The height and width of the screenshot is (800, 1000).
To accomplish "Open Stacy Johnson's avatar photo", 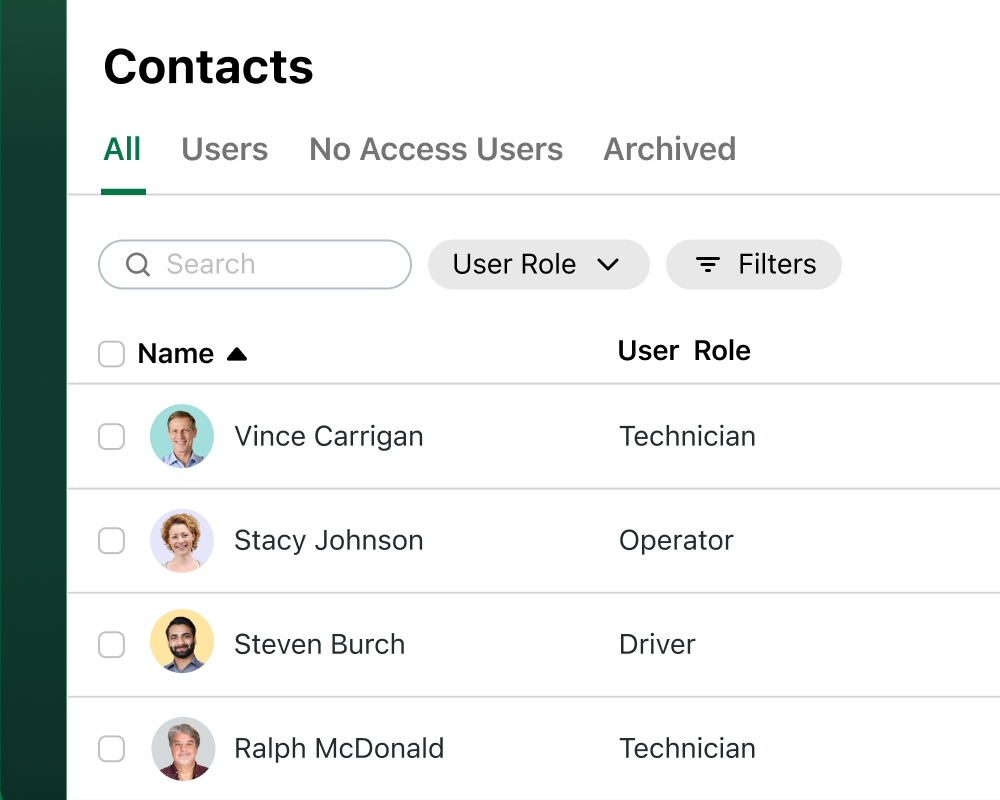I will coord(182,540).
